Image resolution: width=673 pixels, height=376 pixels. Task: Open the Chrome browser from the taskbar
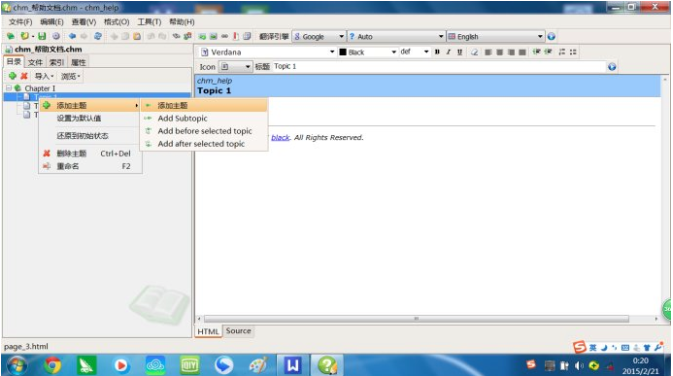pos(53,365)
